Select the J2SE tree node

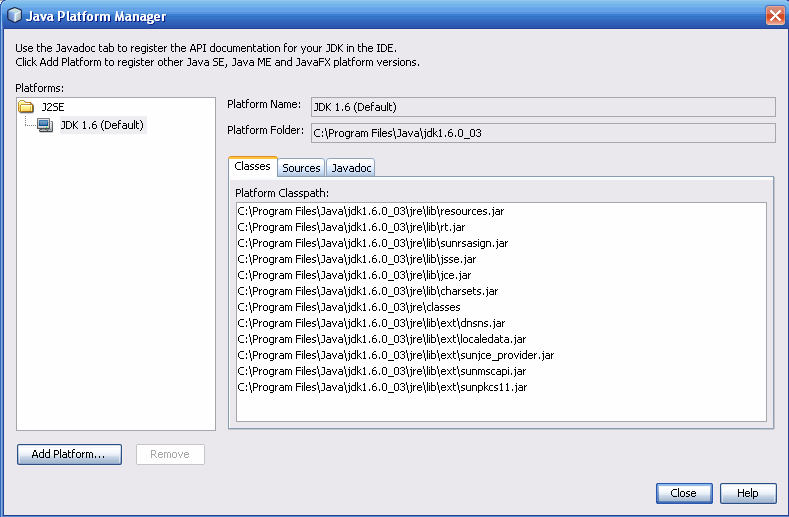coord(53,107)
